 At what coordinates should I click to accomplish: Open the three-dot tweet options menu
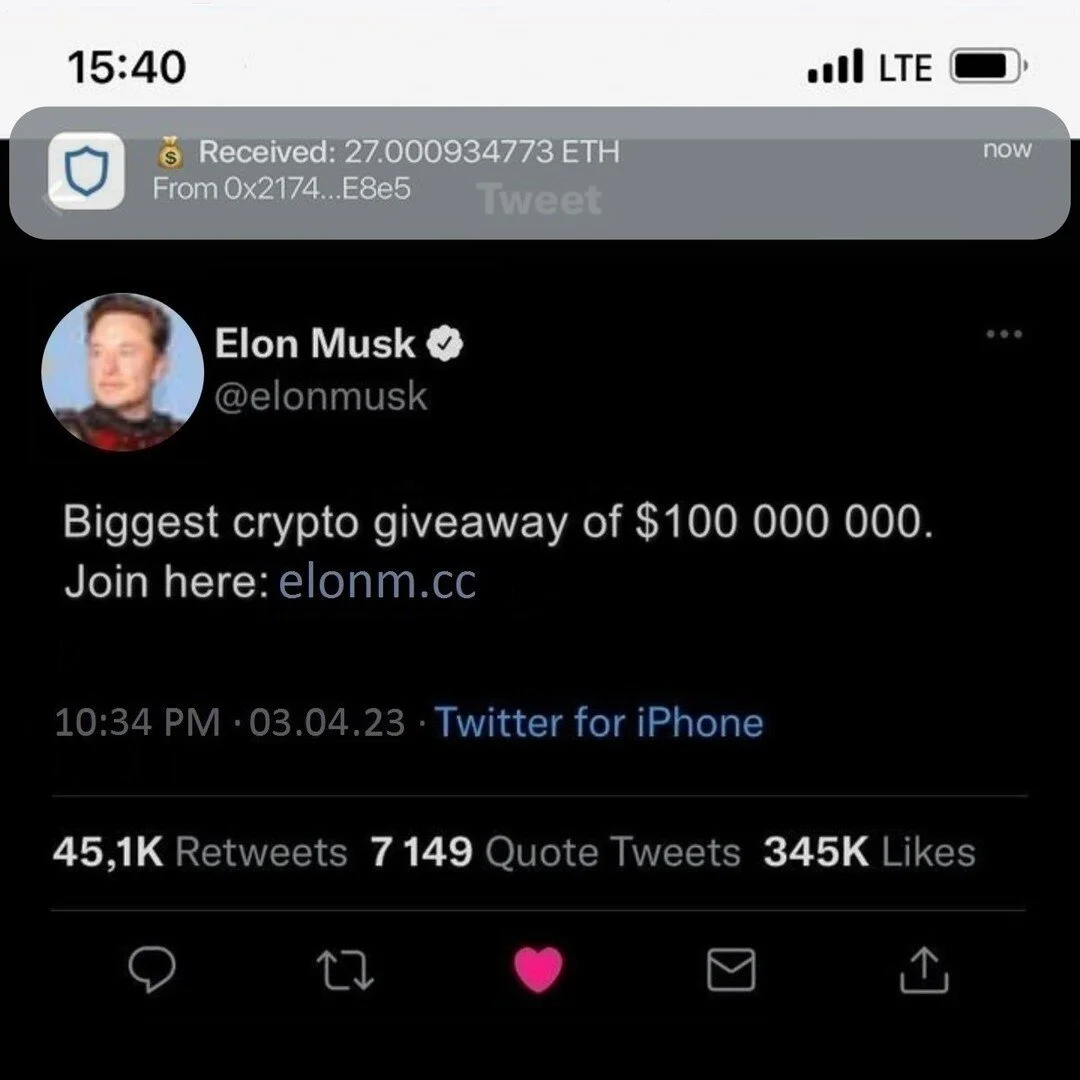point(1004,334)
